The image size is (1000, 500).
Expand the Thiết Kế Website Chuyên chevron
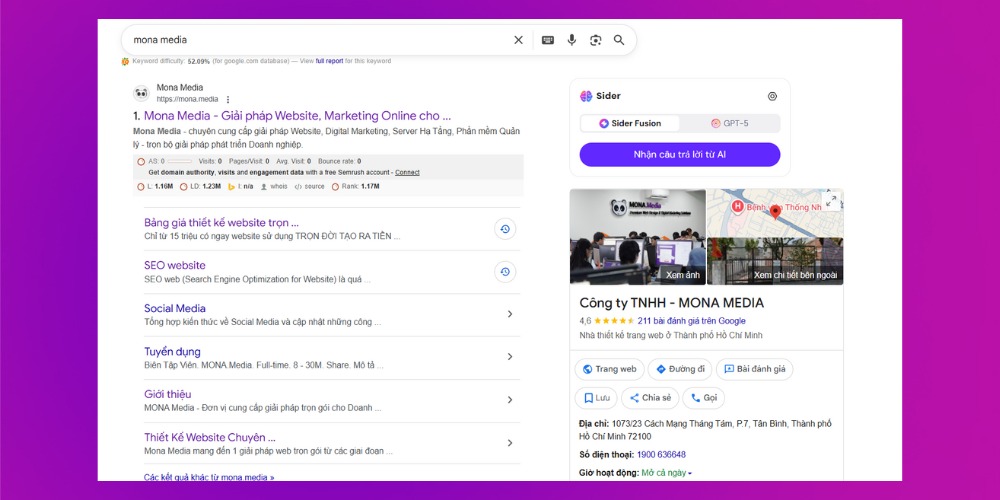[510, 443]
